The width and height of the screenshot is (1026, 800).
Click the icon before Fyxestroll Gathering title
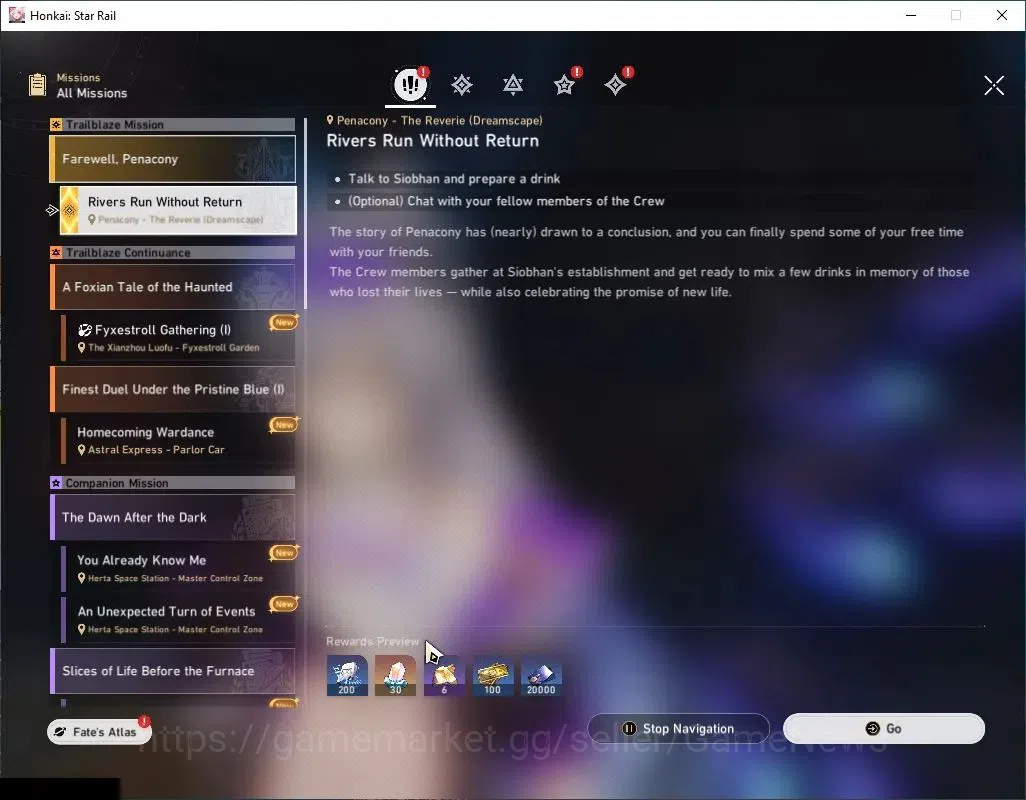click(84, 330)
